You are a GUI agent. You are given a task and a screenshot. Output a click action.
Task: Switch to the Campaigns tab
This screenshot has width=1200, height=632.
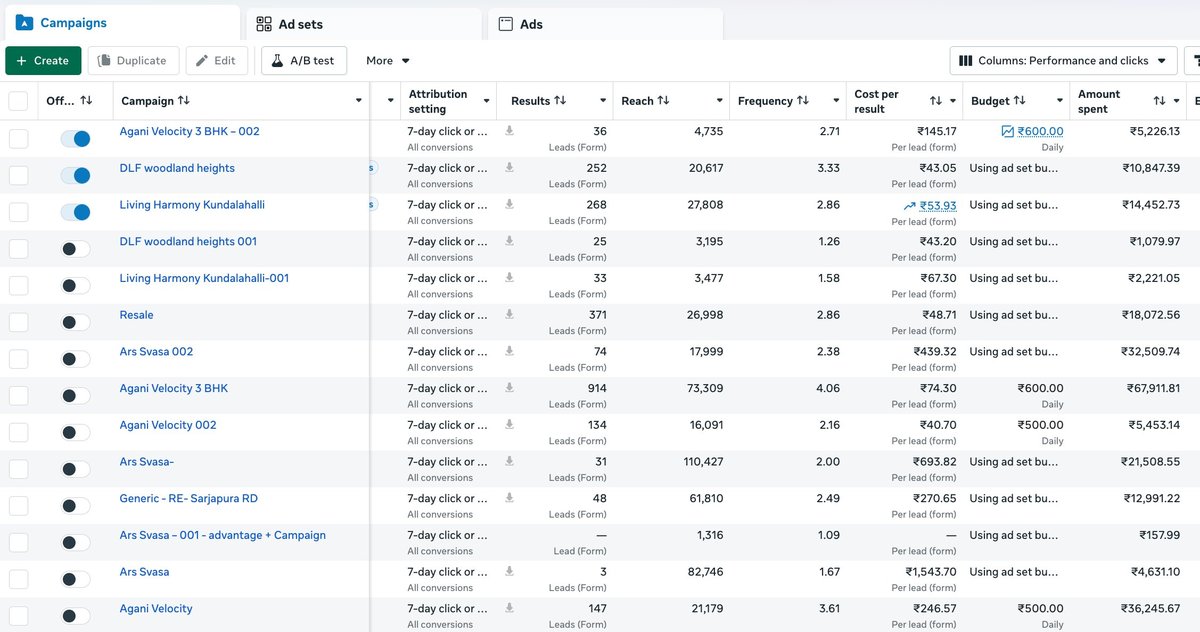[120, 23]
